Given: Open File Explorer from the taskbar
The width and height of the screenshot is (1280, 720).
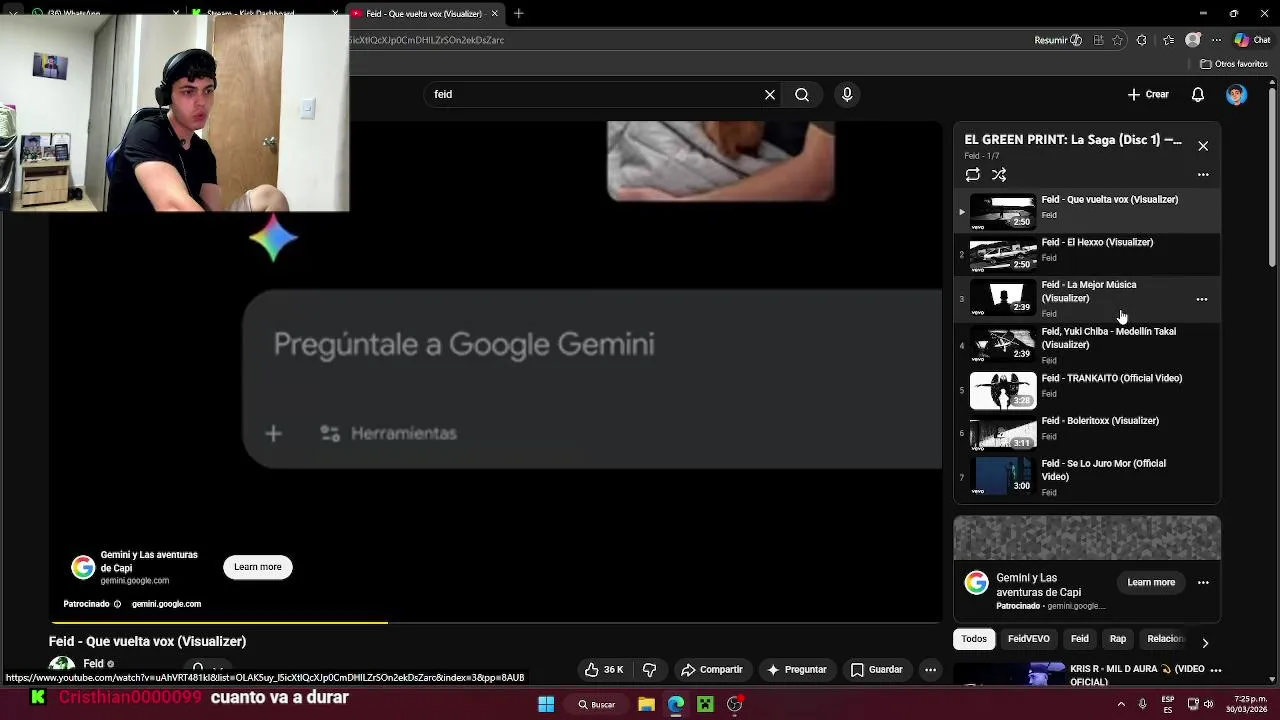Looking at the screenshot, I should click(646, 704).
